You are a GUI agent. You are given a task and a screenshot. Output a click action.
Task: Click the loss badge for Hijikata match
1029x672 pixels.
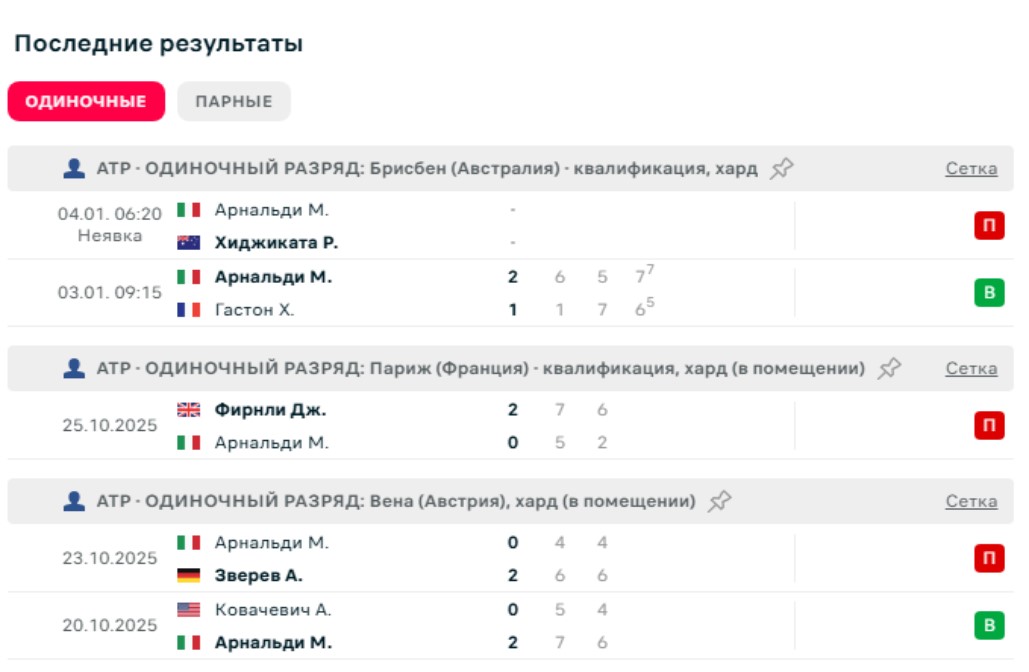pyautogui.click(x=989, y=226)
